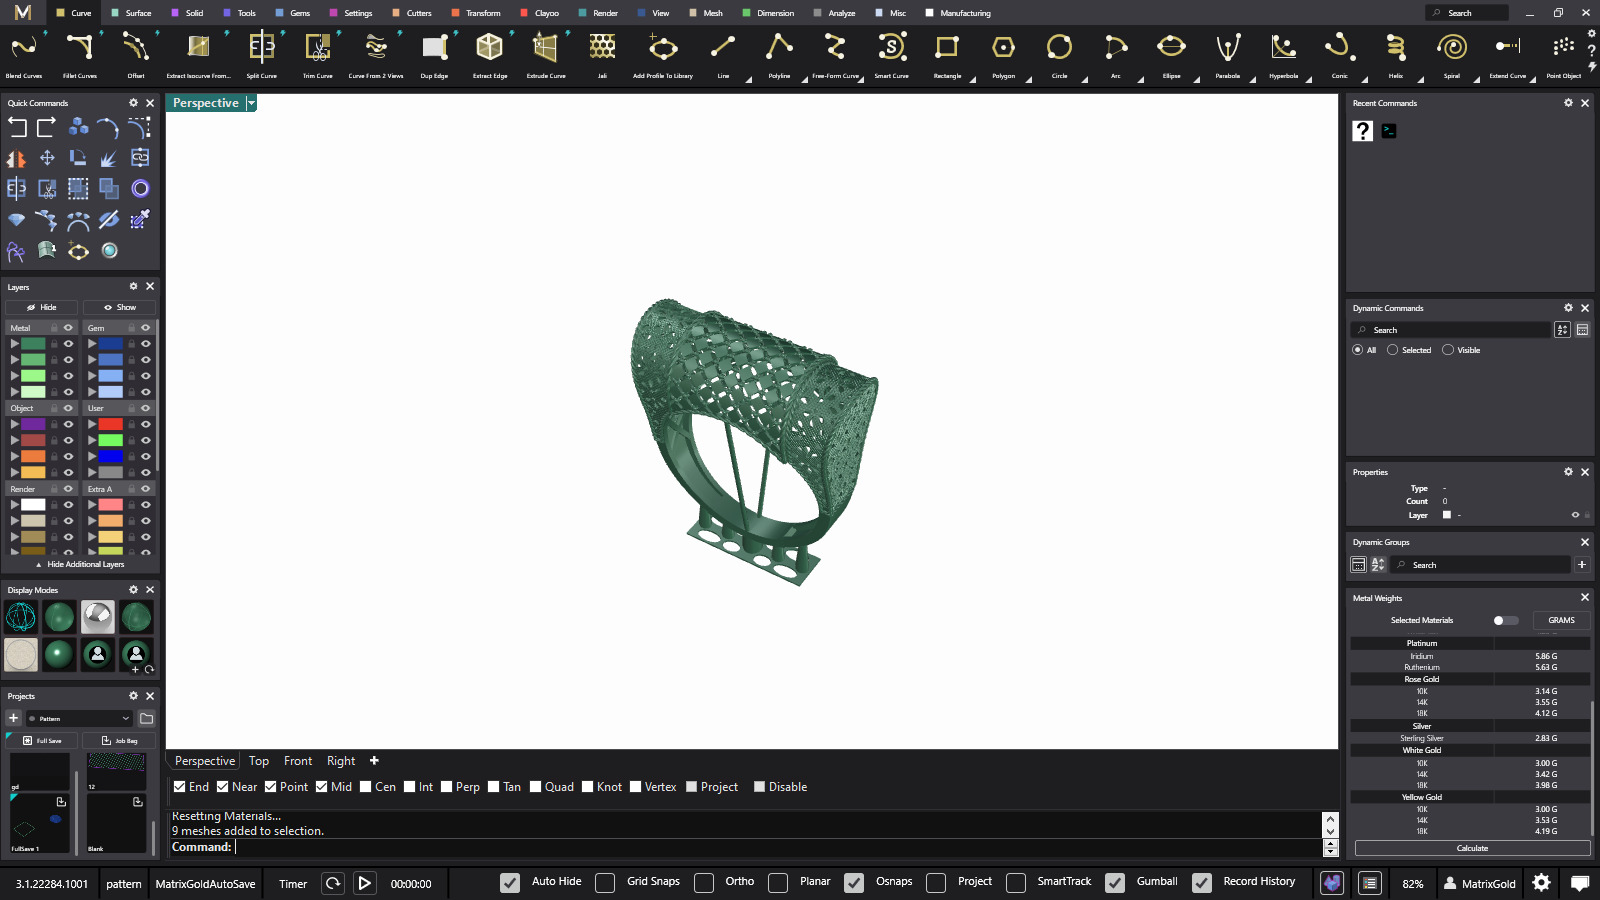Pick the orange Object layer swatch
1600x900 pixels.
pyautogui.click(x=33, y=456)
